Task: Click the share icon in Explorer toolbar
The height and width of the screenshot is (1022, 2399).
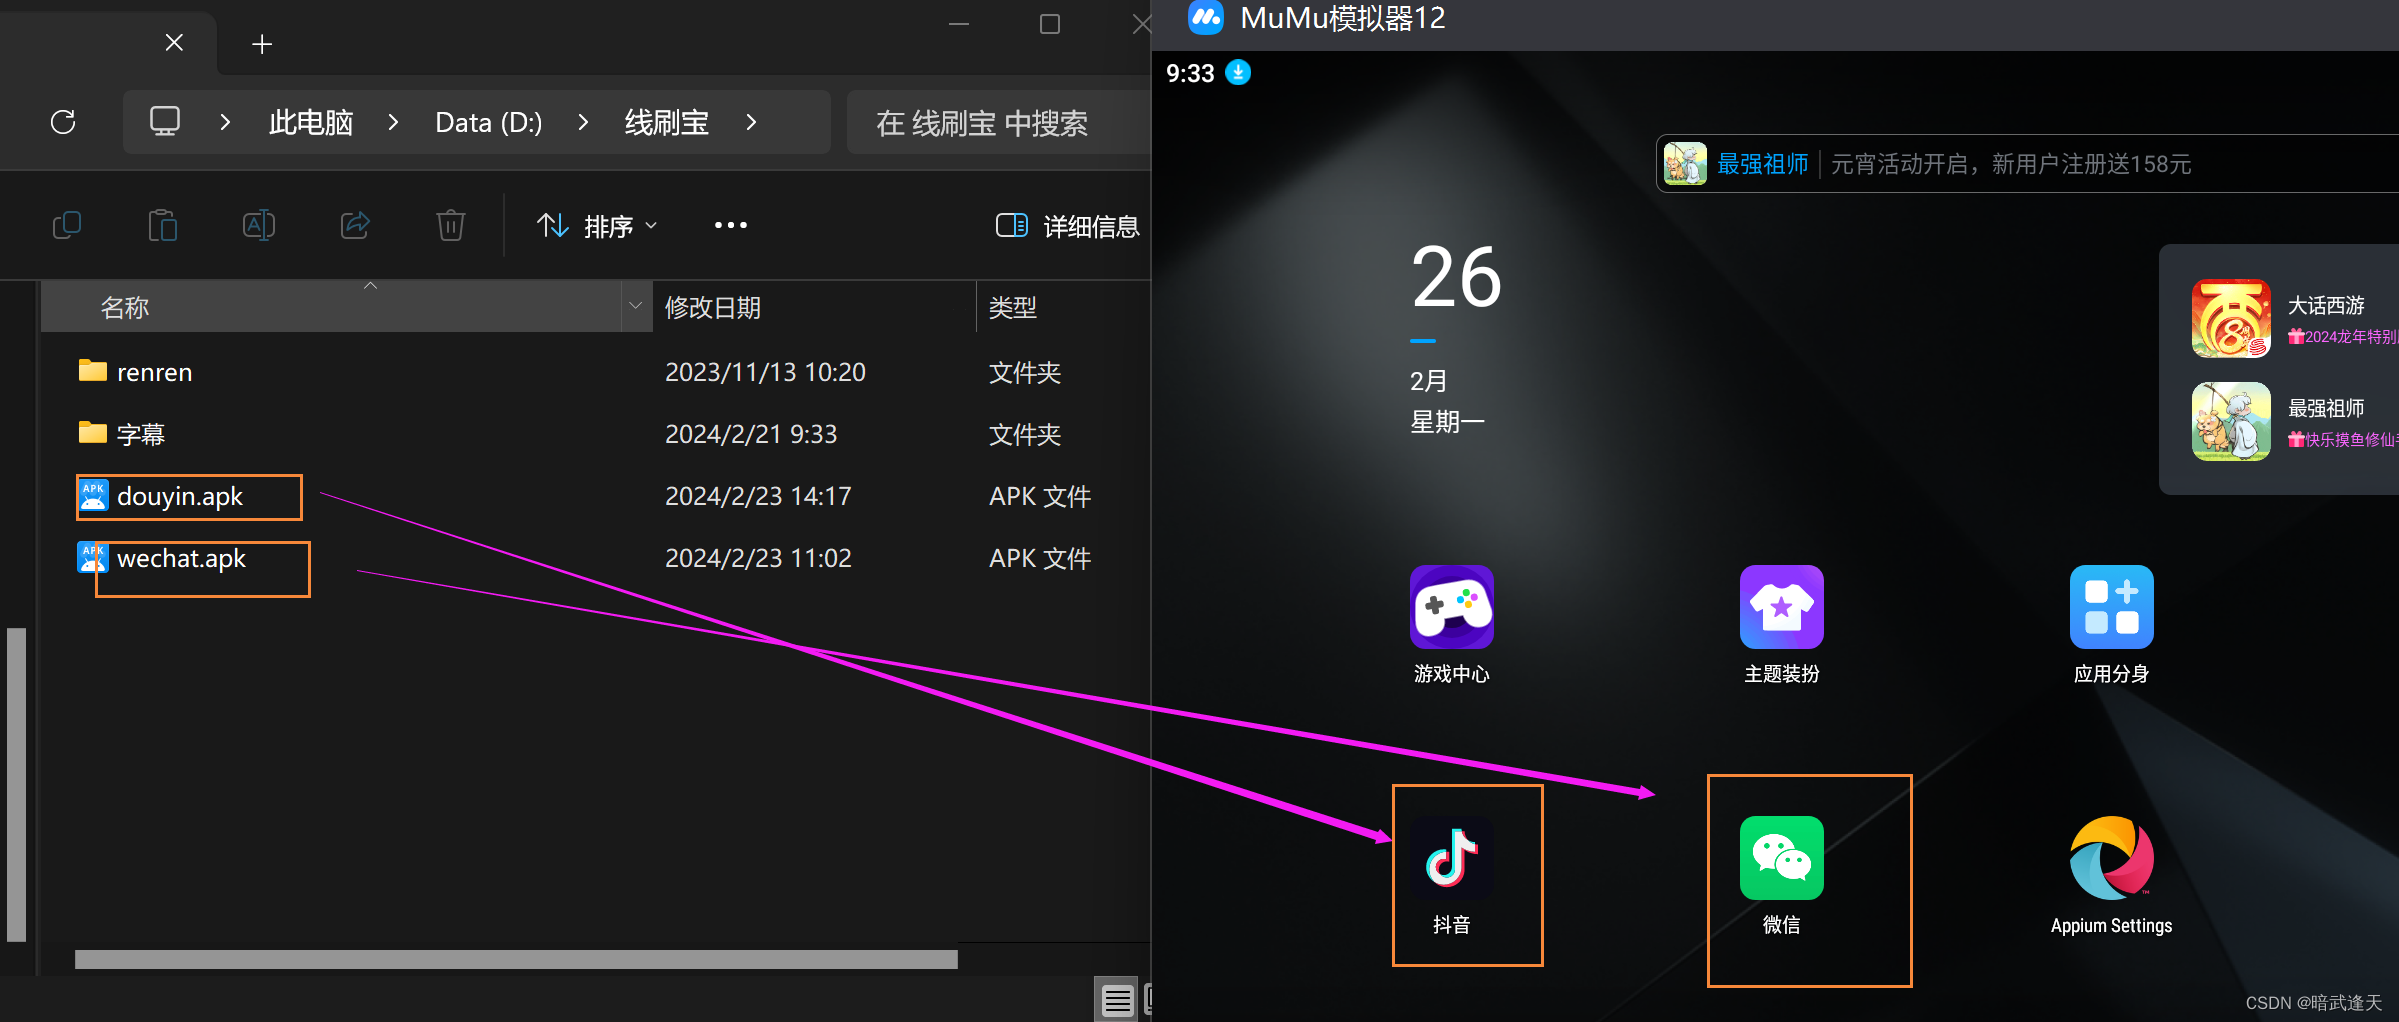Action: pyautogui.click(x=355, y=225)
